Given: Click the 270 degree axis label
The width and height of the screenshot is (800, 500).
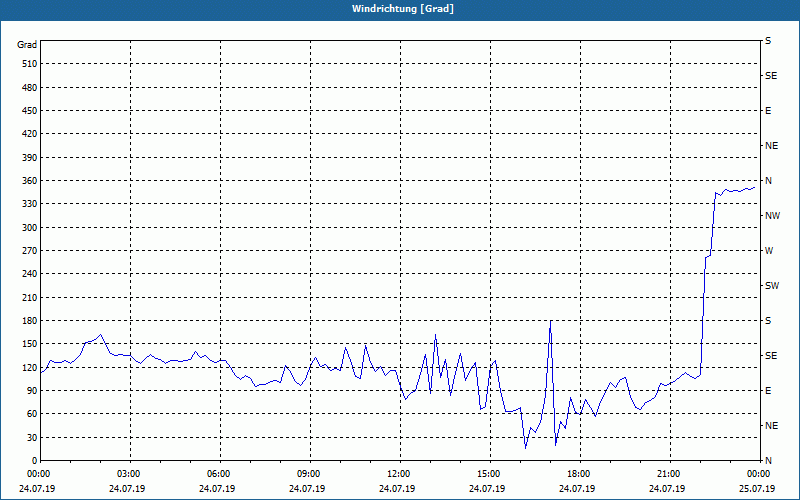Looking at the screenshot, I should [30, 251].
